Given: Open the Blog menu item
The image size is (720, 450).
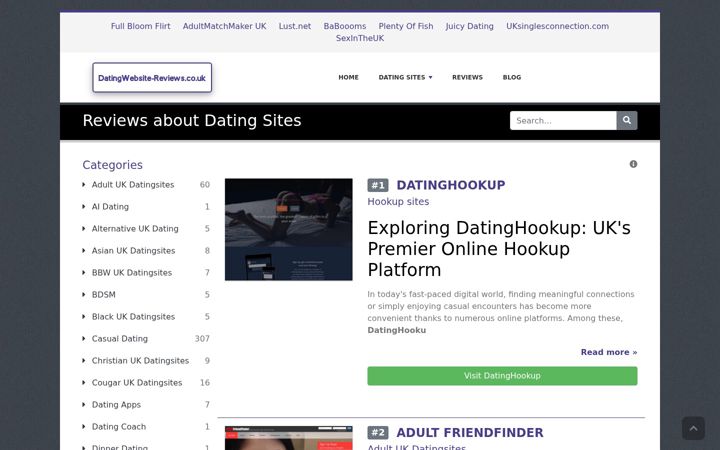Looking at the screenshot, I should (512, 77).
